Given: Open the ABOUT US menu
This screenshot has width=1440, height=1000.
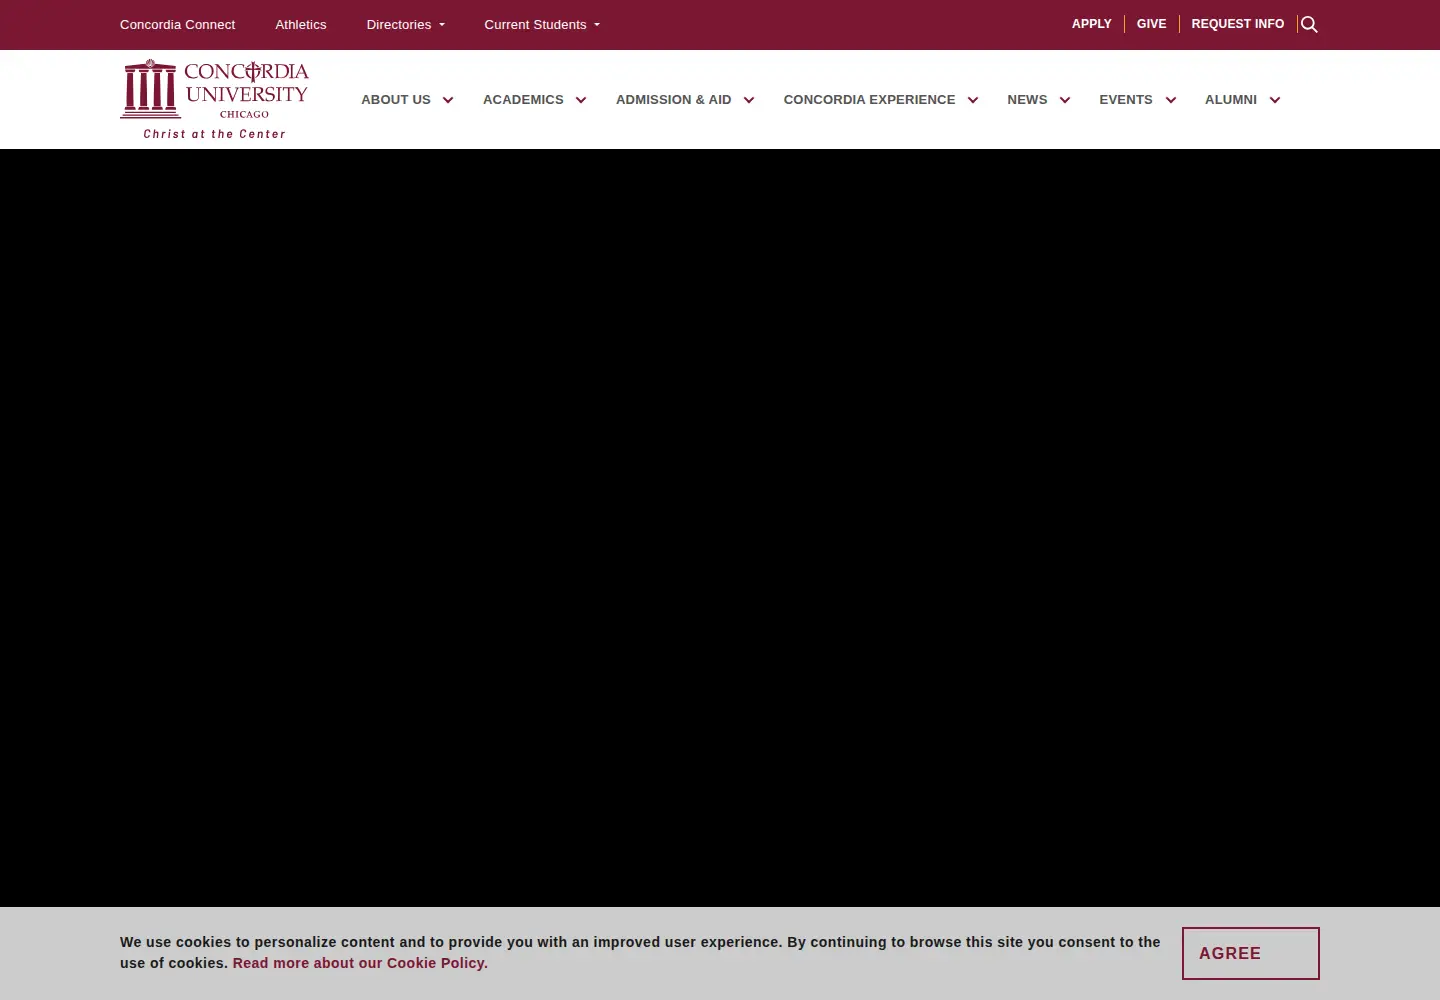Looking at the screenshot, I should point(396,100).
